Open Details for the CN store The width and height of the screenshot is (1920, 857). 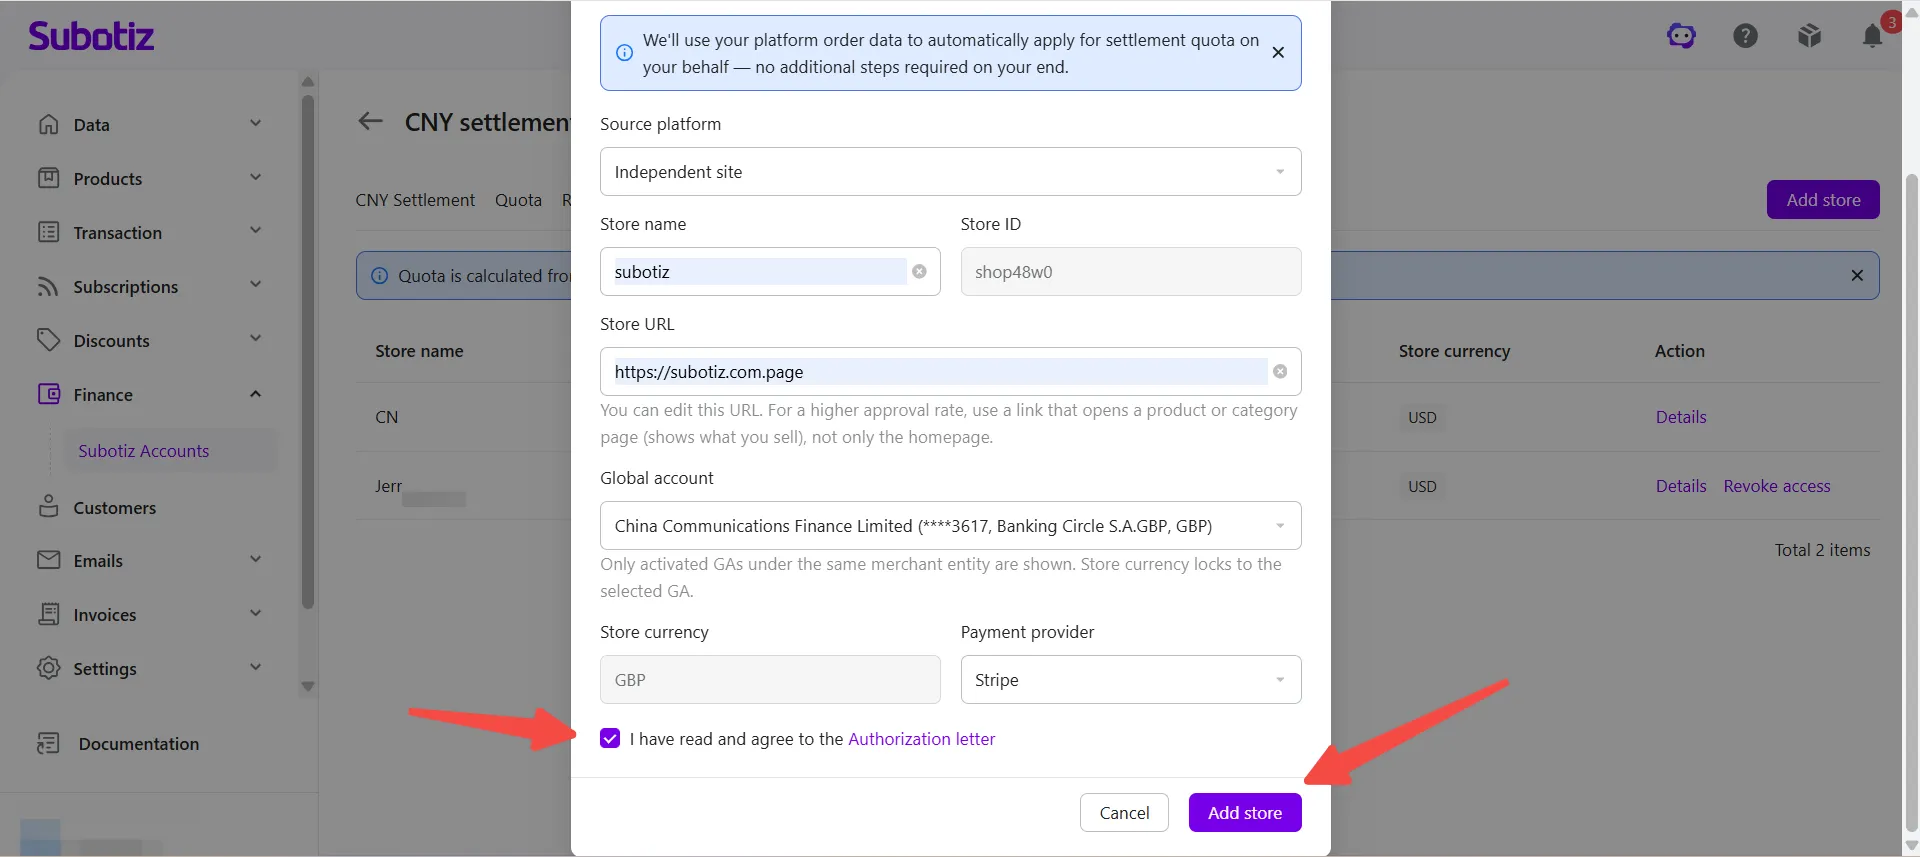pyautogui.click(x=1681, y=417)
